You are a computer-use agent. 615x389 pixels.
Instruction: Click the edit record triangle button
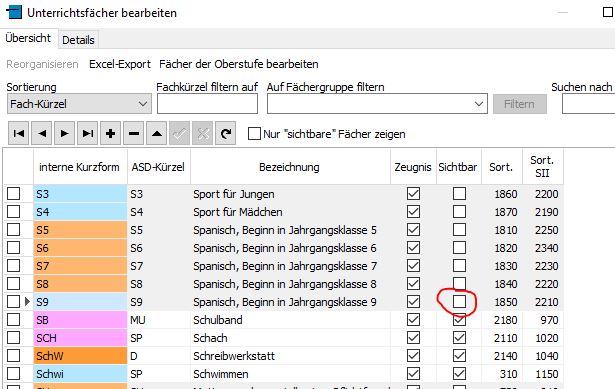(156, 134)
